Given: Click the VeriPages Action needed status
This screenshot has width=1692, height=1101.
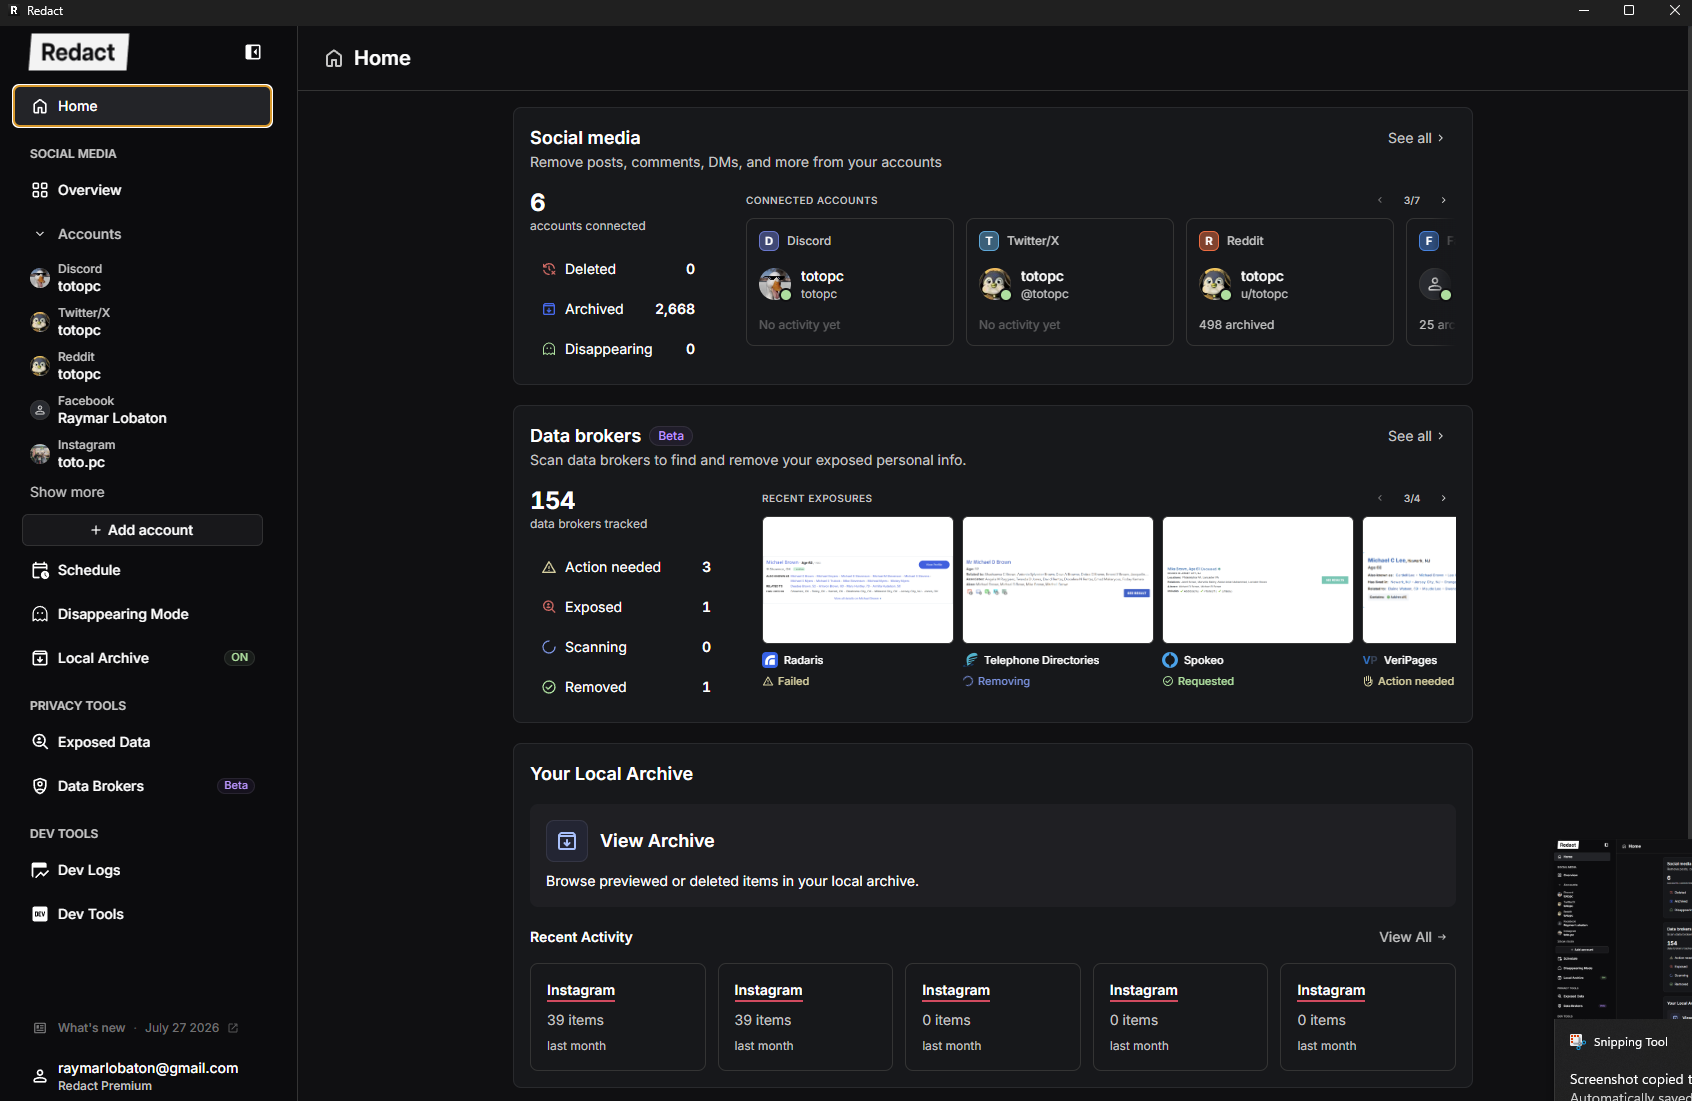Looking at the screenshot, I should [1408, 681].
